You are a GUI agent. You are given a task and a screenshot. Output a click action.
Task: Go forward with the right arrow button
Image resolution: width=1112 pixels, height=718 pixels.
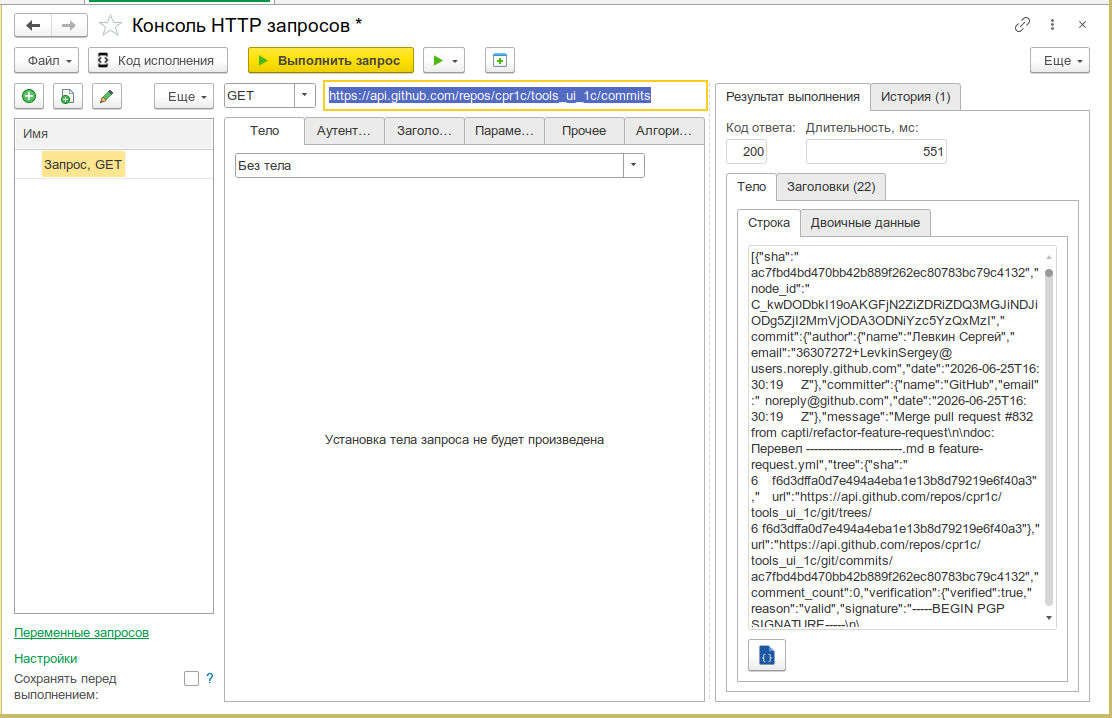point(69,26)
